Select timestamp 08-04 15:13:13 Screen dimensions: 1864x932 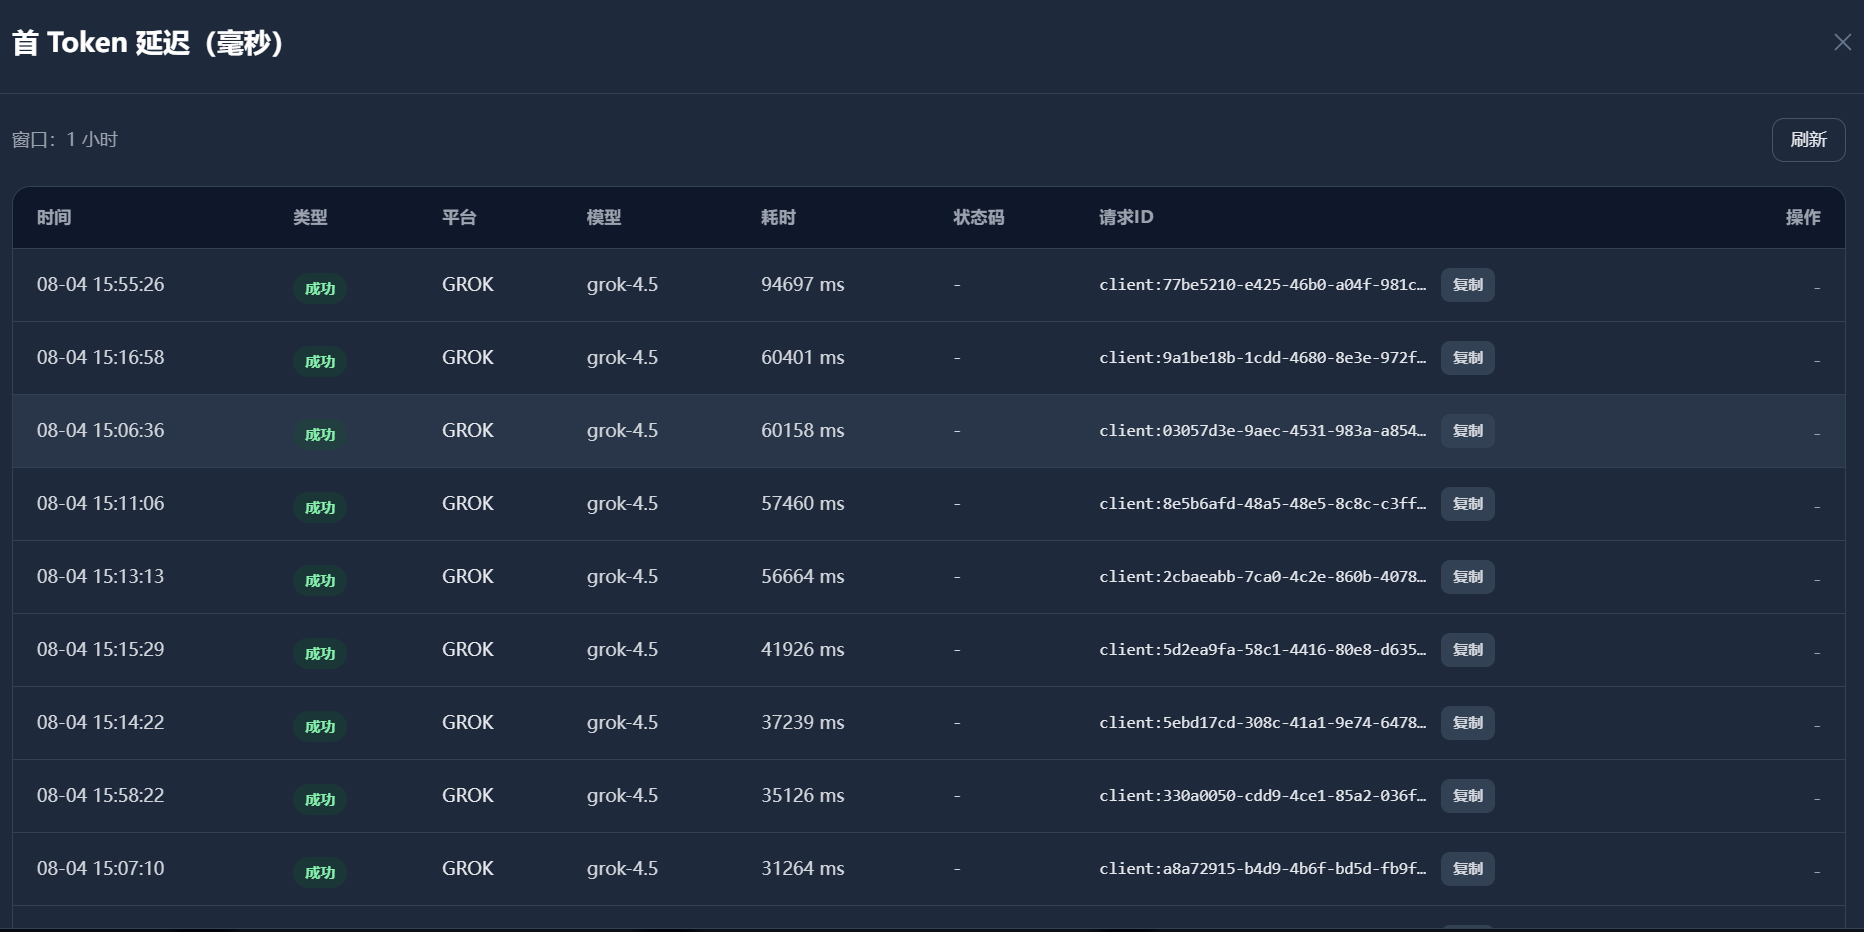pos(100,577)
